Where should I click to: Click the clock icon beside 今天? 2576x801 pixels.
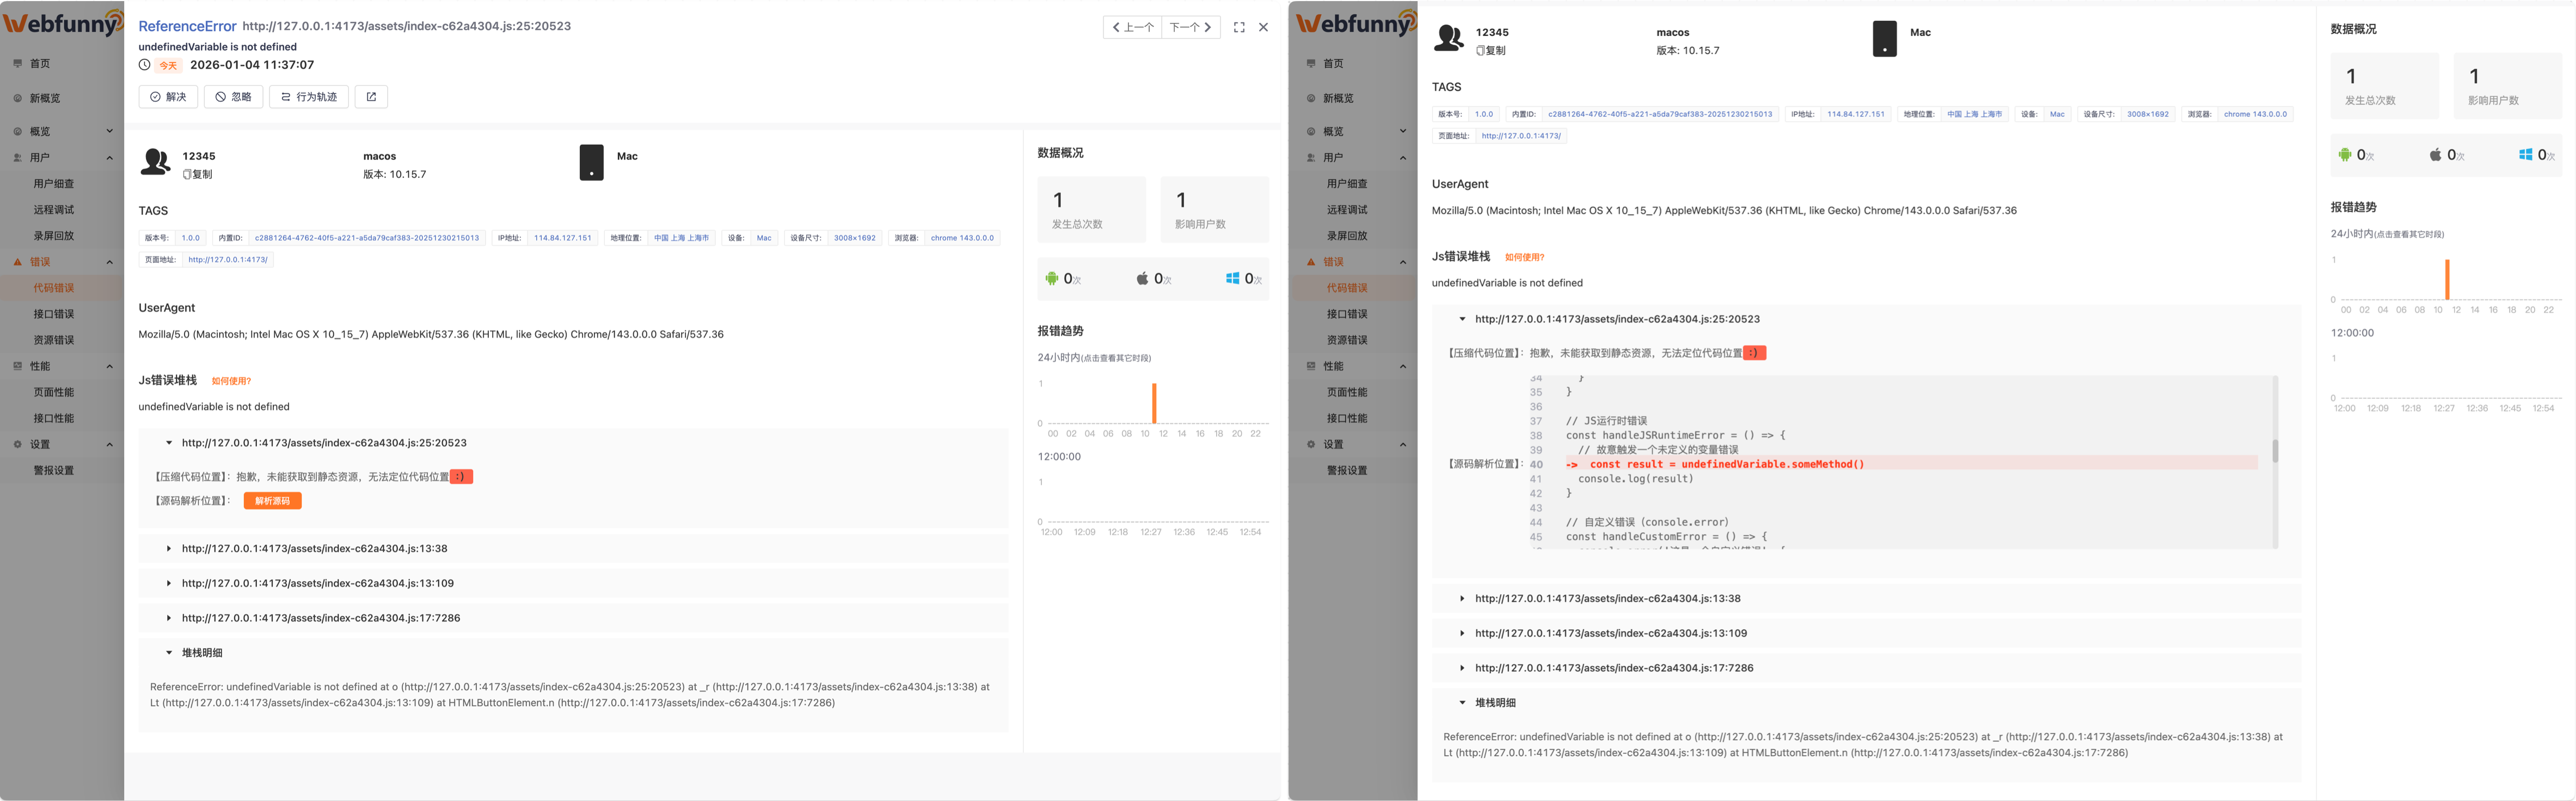click(145, 65)
